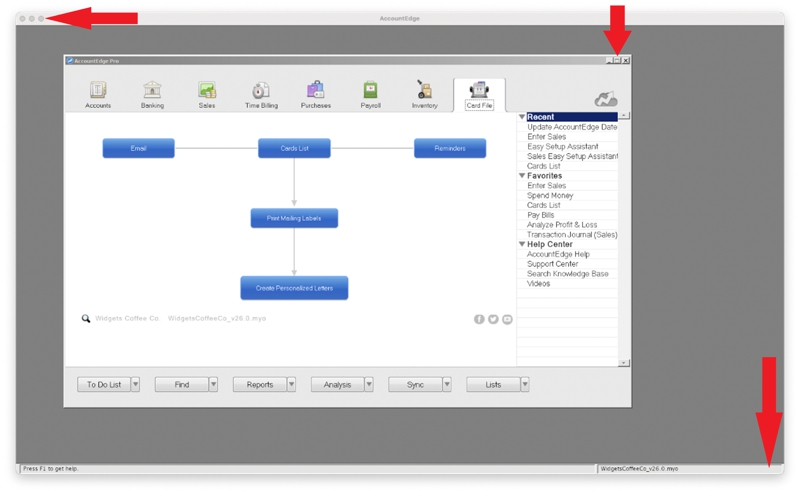Open Enter Sales under Favorites
This screenshot has width=800, height=494.
point(546,186)
